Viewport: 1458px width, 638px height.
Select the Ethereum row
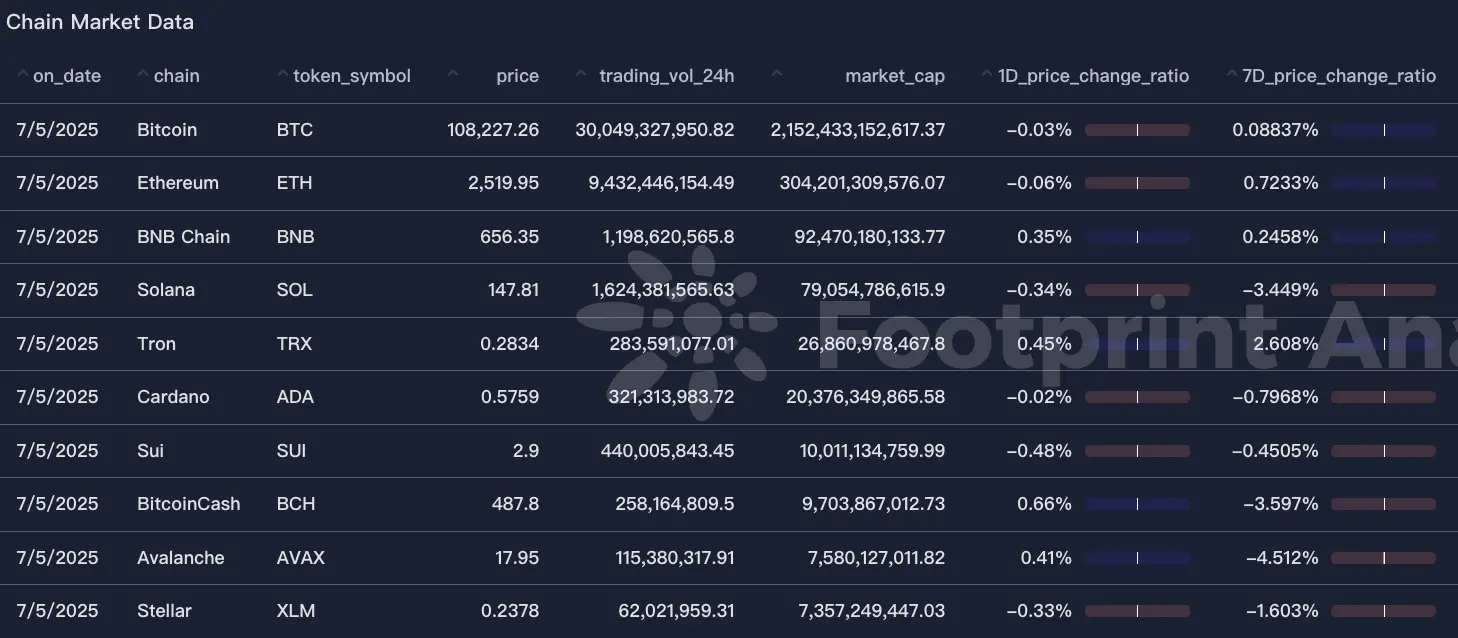(x=400, y=183)
